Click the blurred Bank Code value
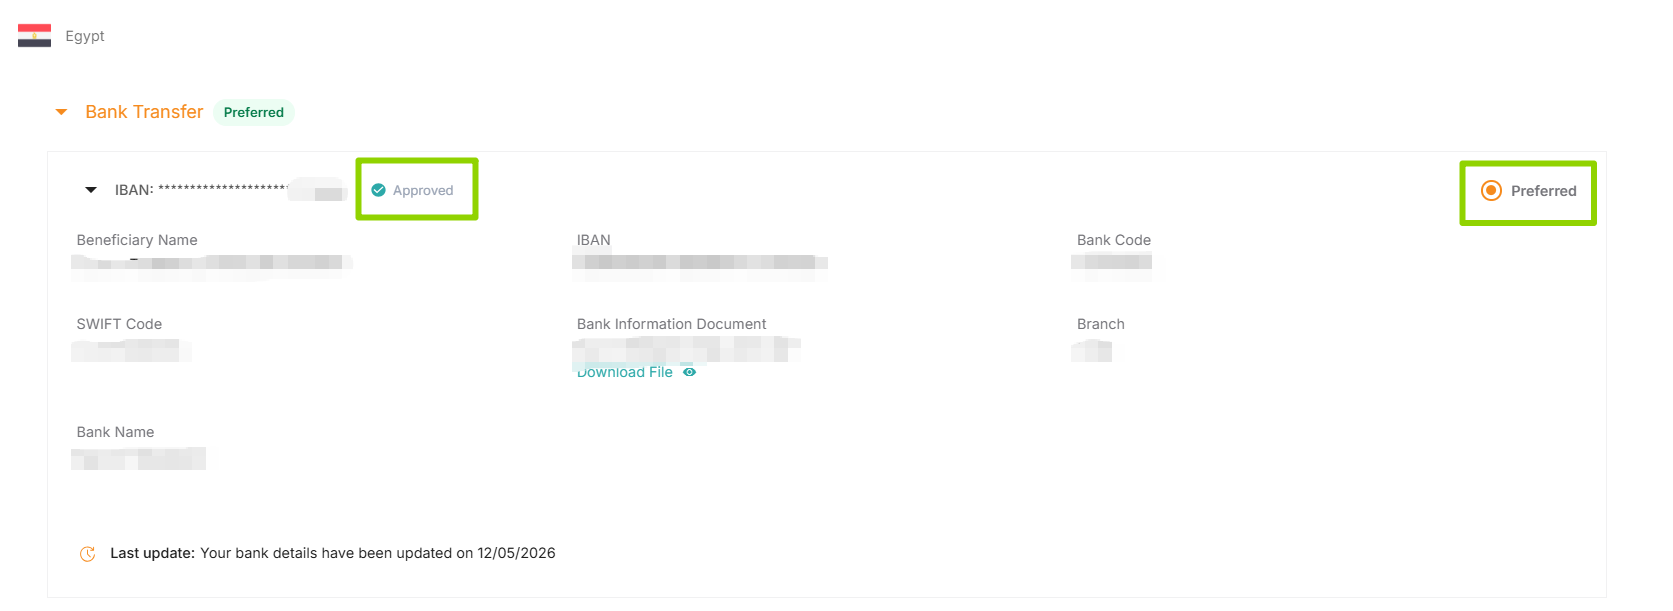Screen dimensions: 1673x611 (1111, 263)
